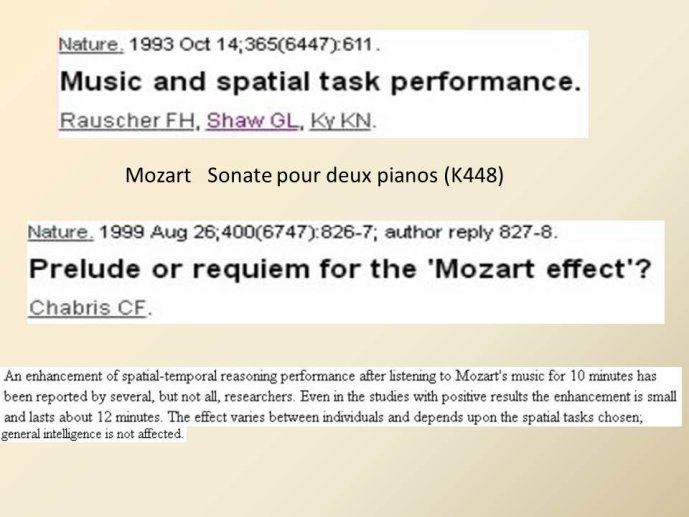The height and width of the screenshot is (517, 689).
Task: Click the word Mozart in slide caption
Action: 158,175
